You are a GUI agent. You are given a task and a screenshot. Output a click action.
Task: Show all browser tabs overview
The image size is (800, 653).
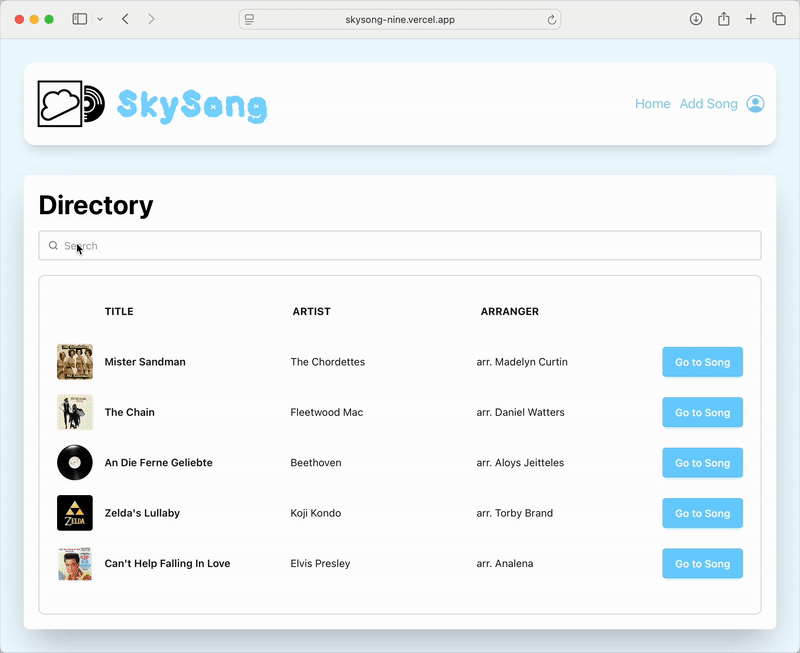click(778, 18)
